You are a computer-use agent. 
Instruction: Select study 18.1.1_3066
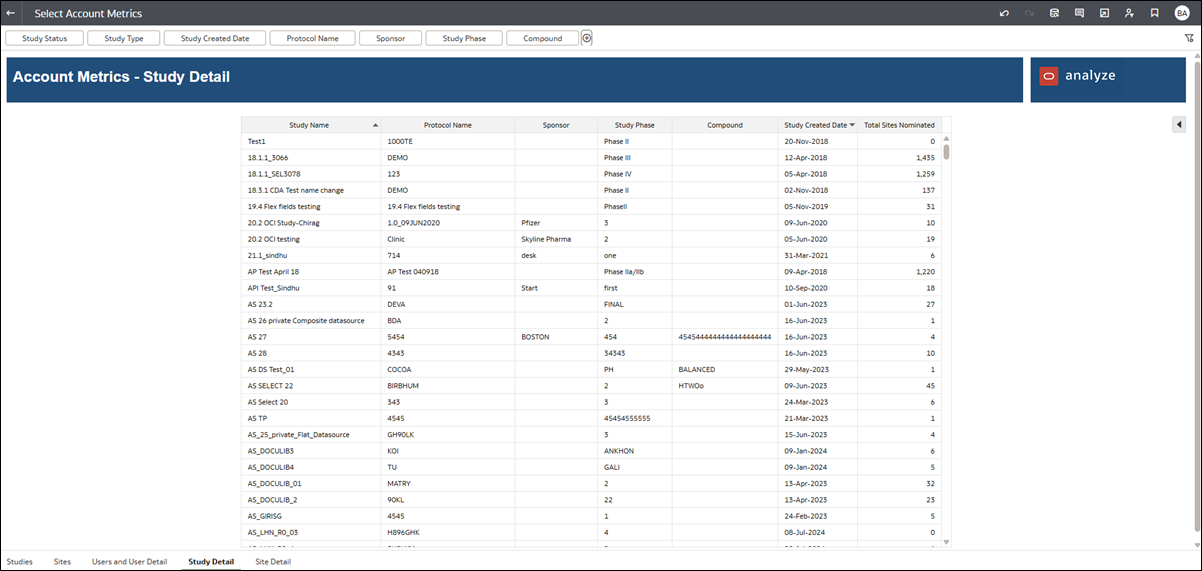pyautogui.click(x=267, y=158)
